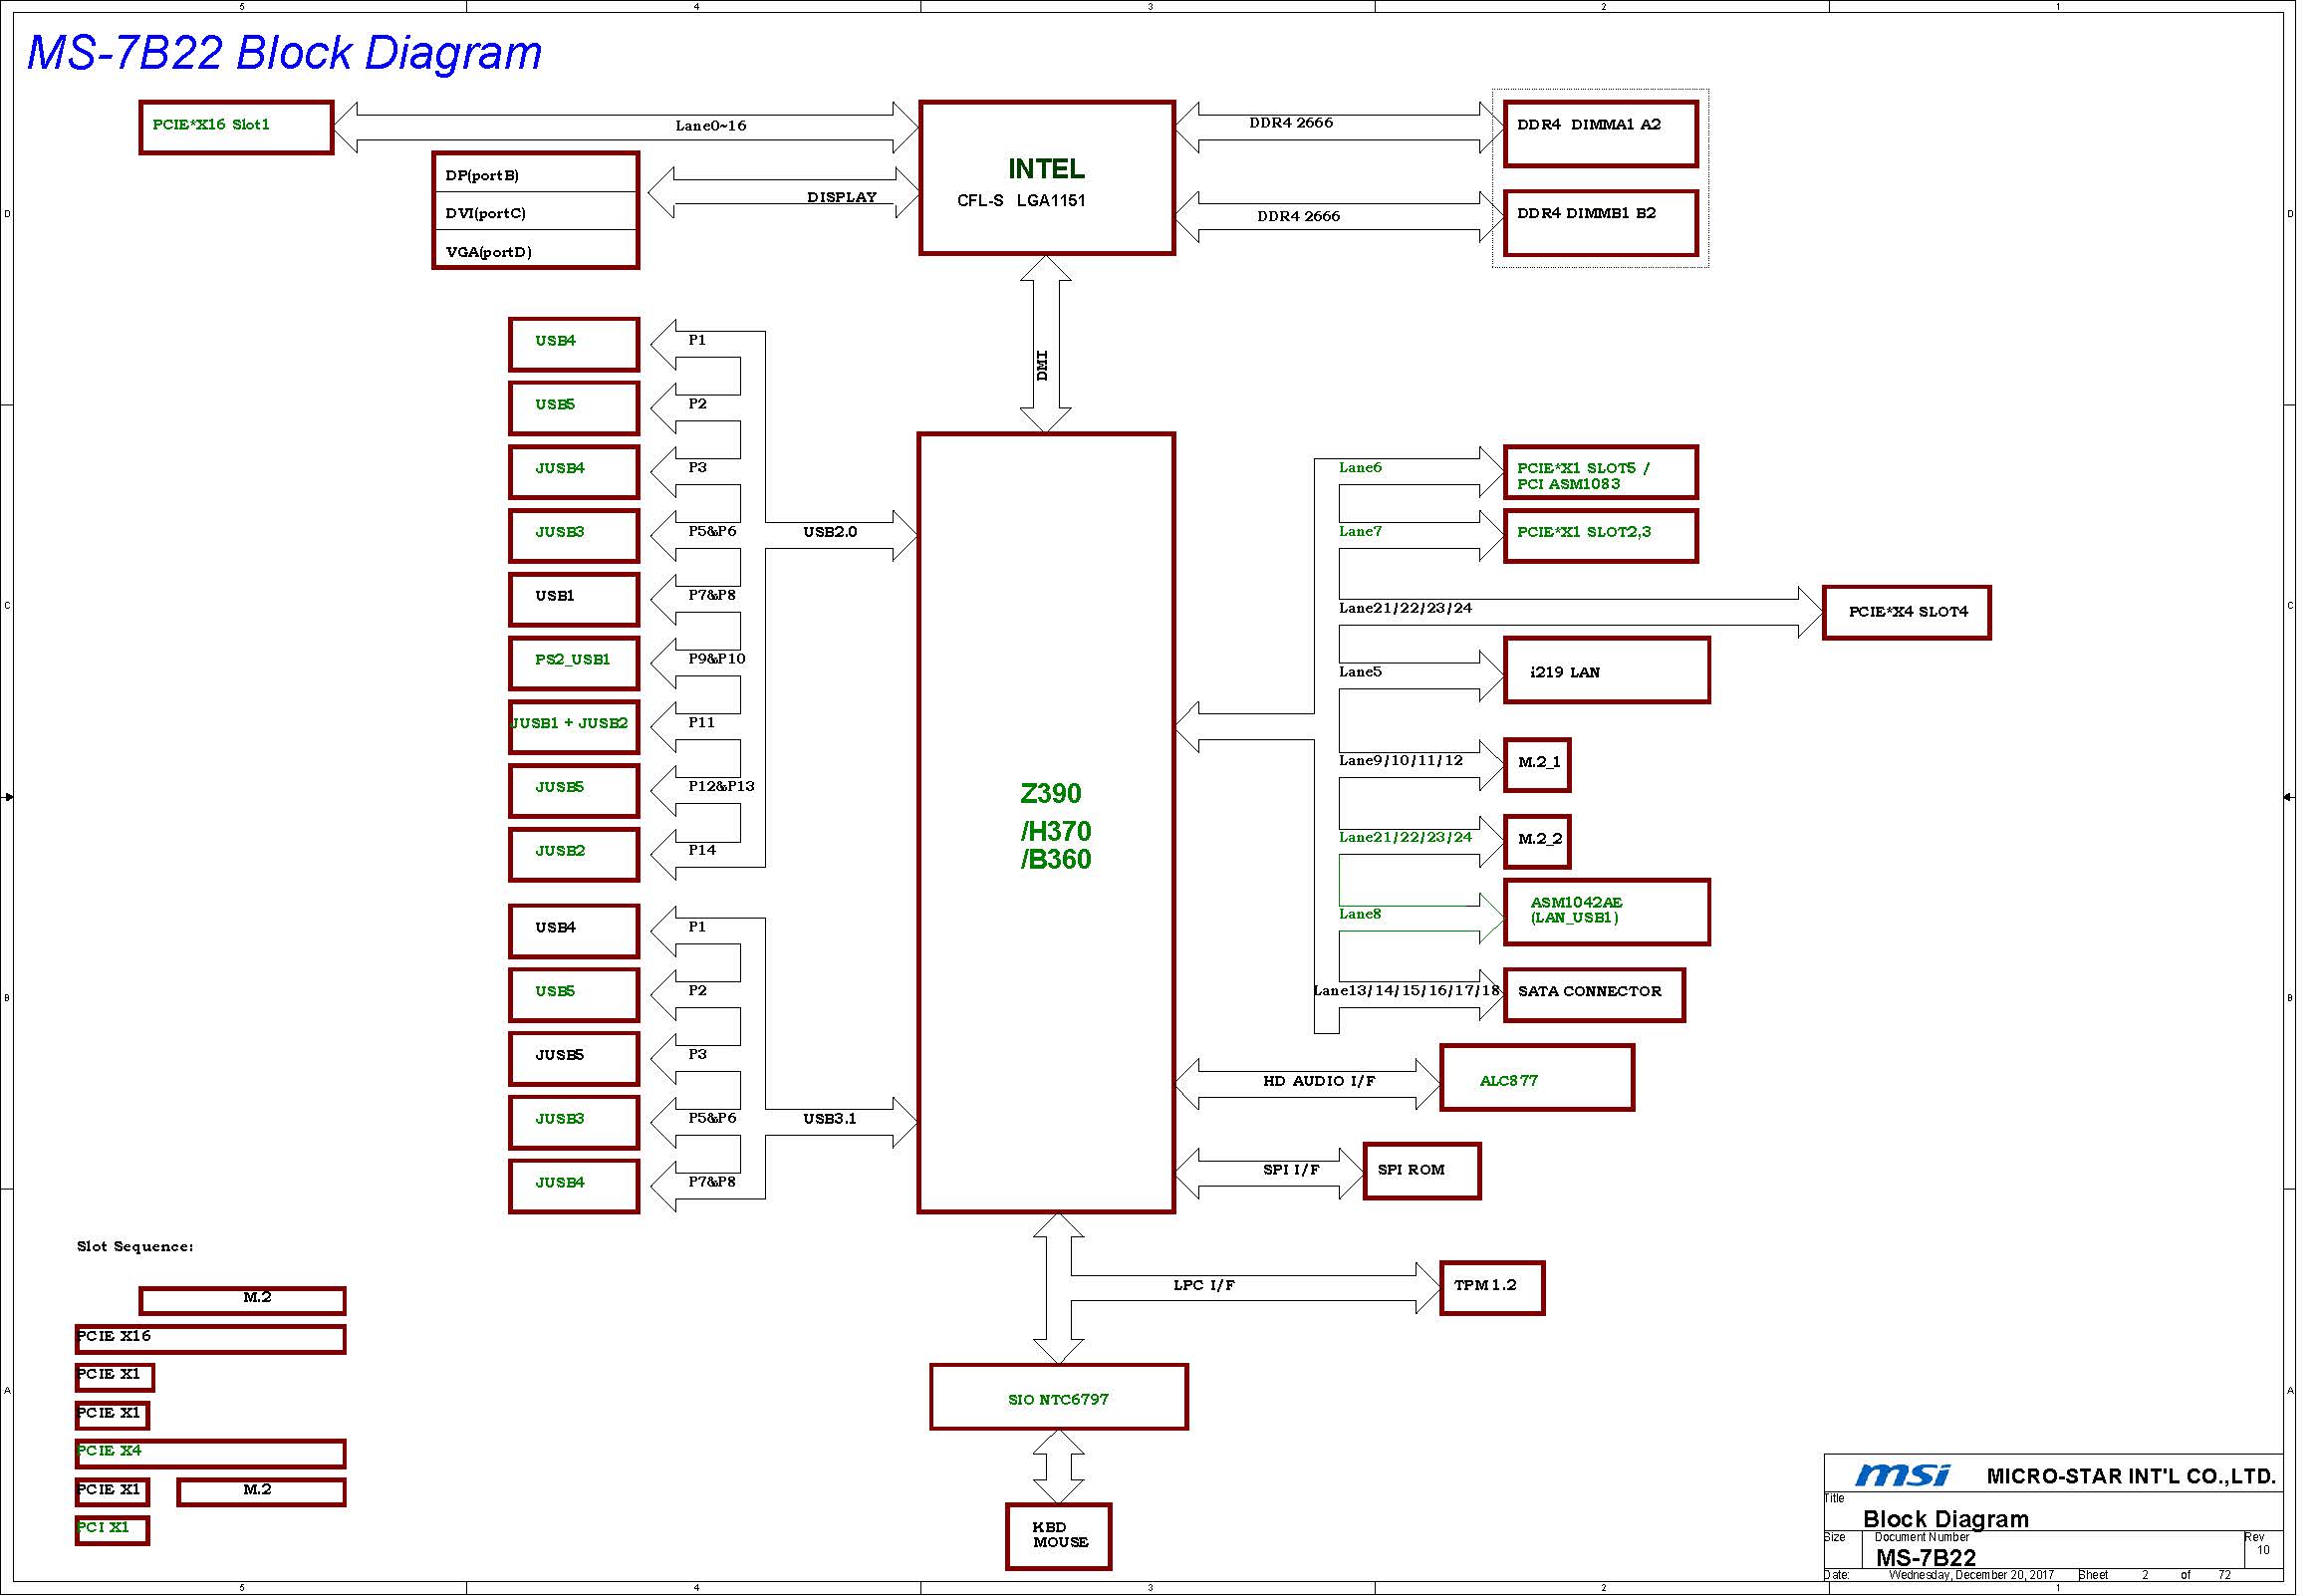The width and height of the screenshot is (2322, 1596).
Task: Select the PCIE X4 slot sequence bar
Action: (x=210, y=1453)
